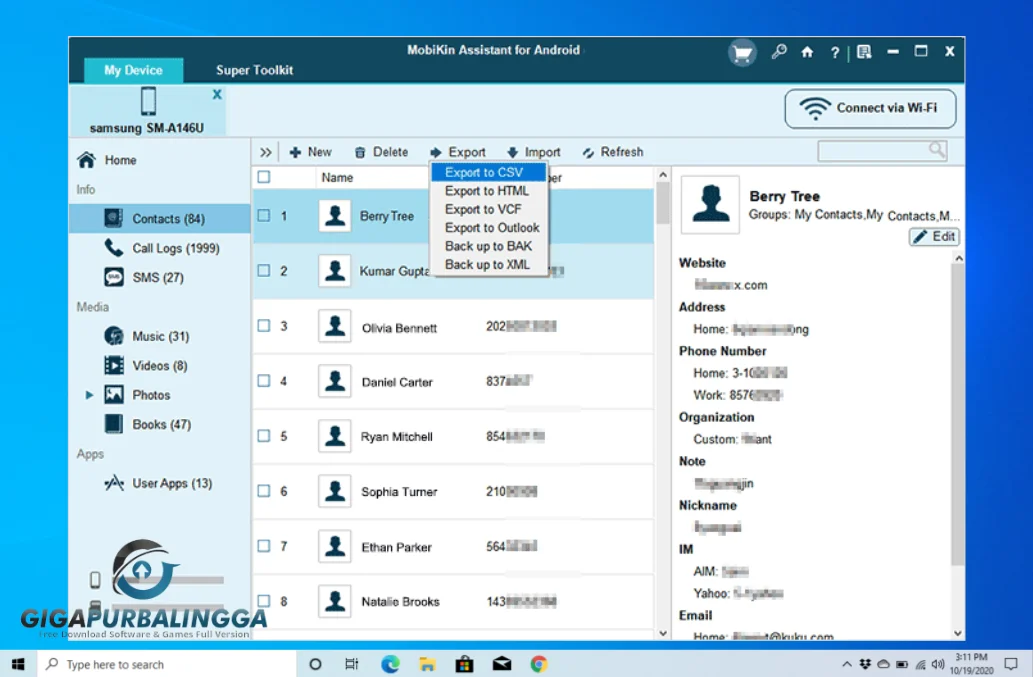Check the Natalie Brooks row checkbox
1033x677 pixels.
264,601
